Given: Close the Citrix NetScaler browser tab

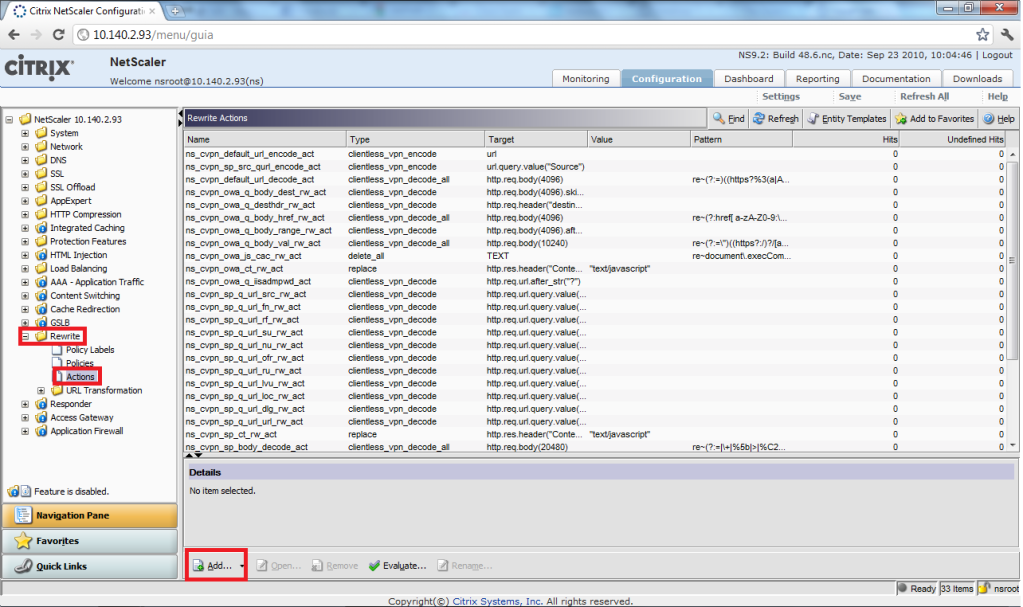Looking at the screenshot, I should (x=152, y=11).
